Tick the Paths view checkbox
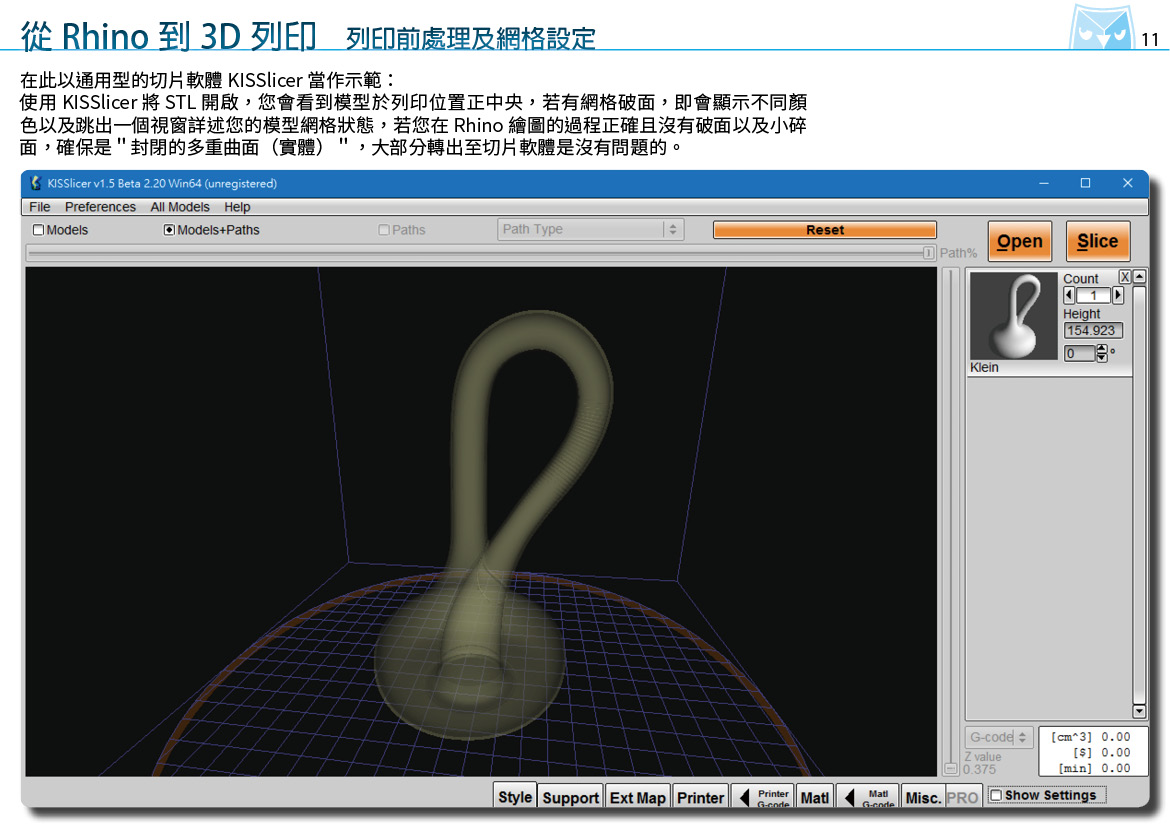The height and width of the screenshot is (827, 1170). 384,230
